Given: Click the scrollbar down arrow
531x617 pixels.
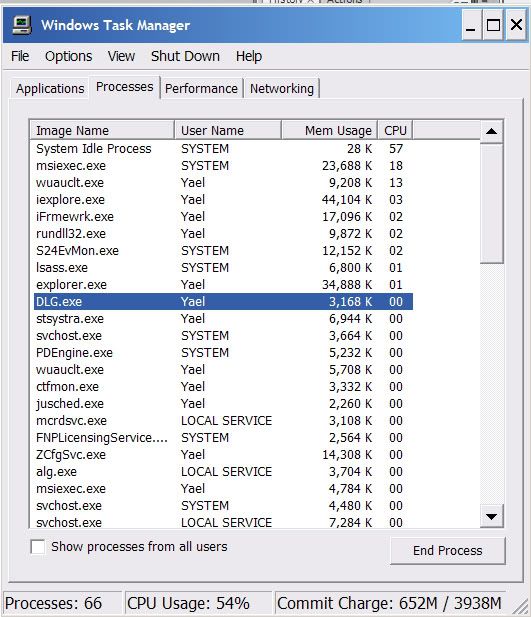Looking at the screenshot, I should click(491, 516).
